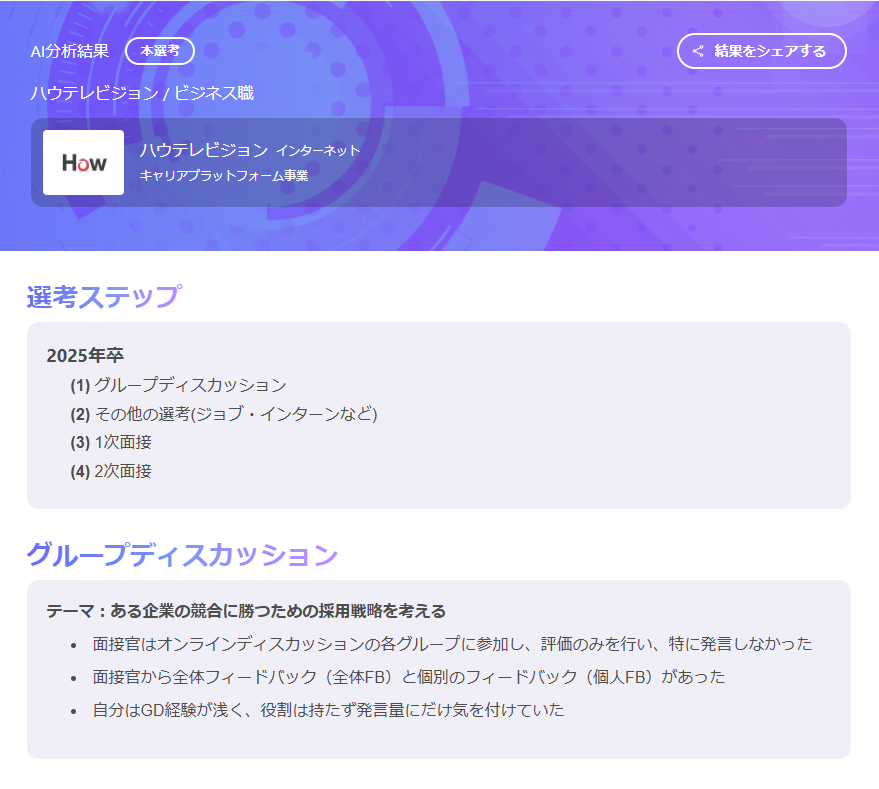Click the ハウテレビジョン / ビジネス職 title
The width and height of the screenshot is (879, 789).
point(142,93)
